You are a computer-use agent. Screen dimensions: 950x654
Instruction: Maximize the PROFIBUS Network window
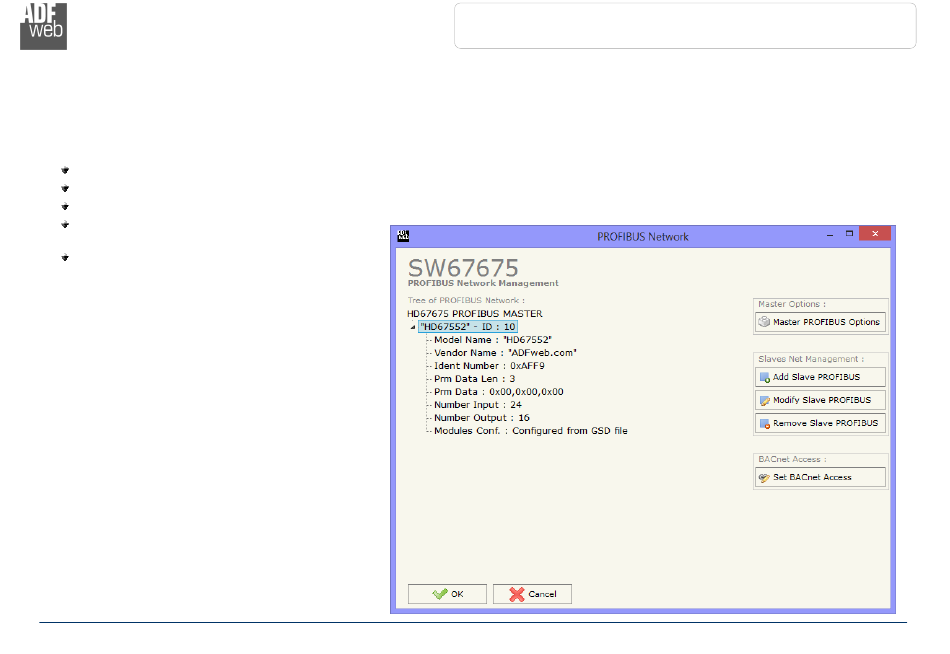[849, 234]
